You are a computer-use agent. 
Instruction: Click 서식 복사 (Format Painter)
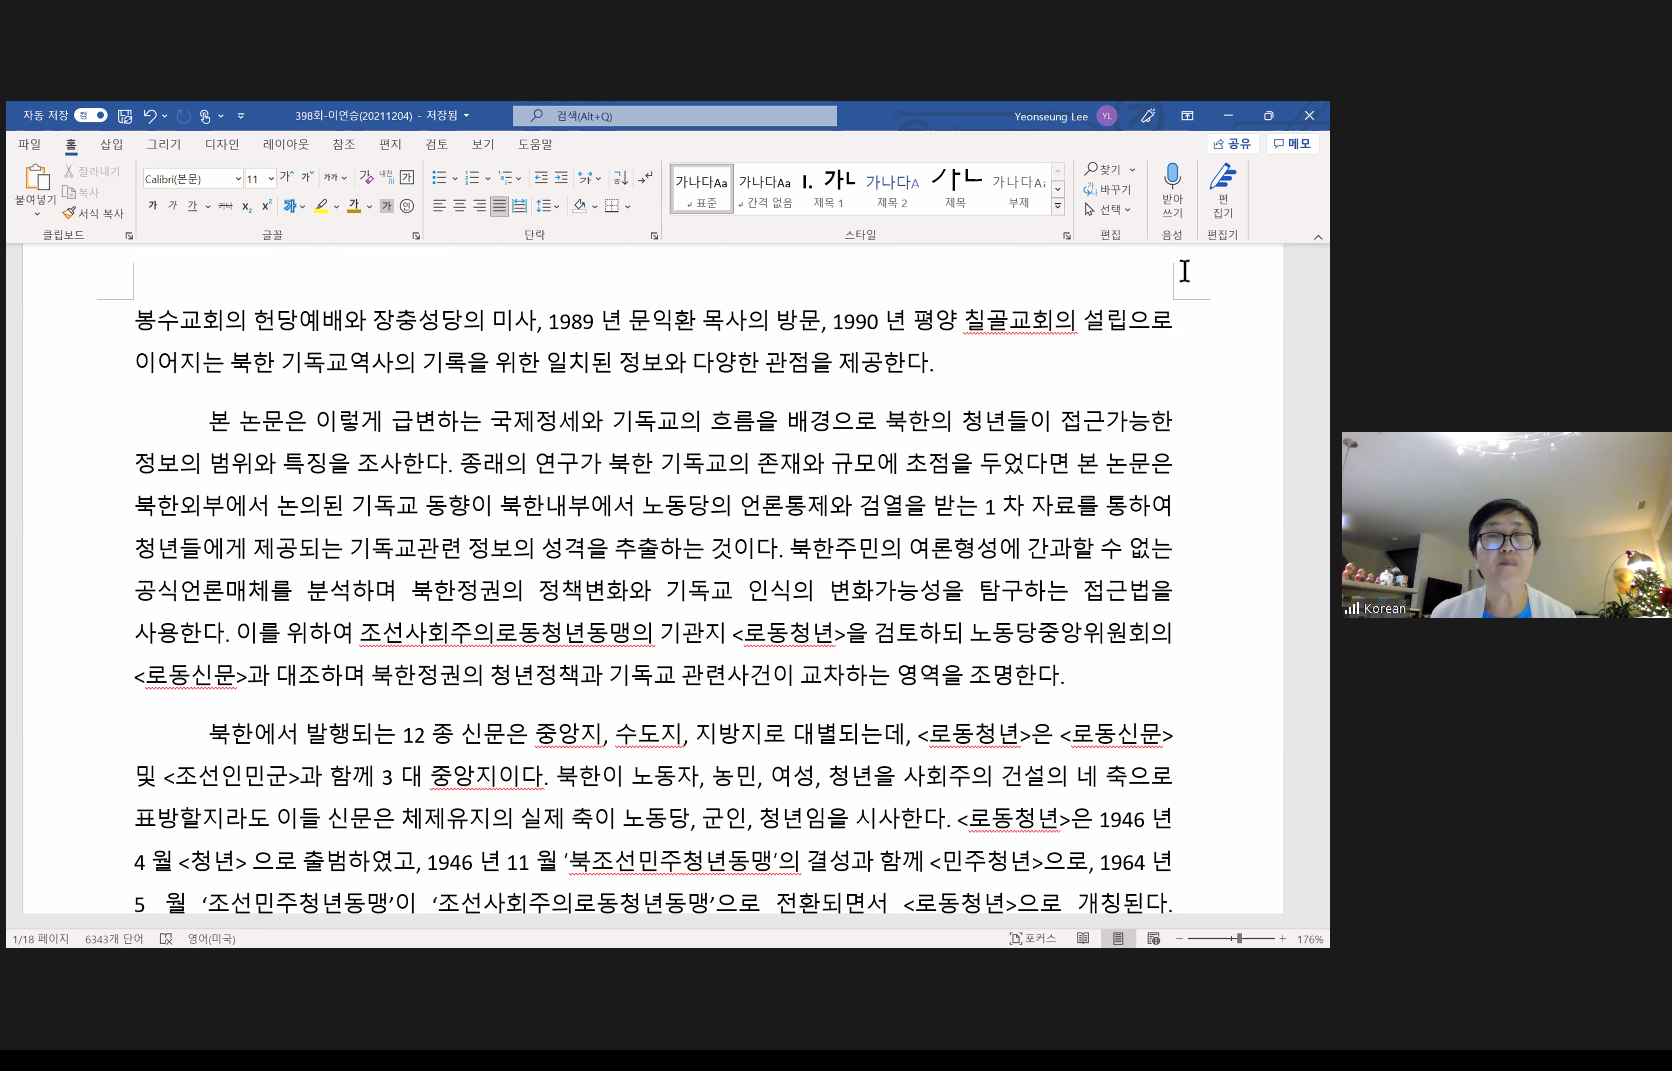click(x=93, y=213)
